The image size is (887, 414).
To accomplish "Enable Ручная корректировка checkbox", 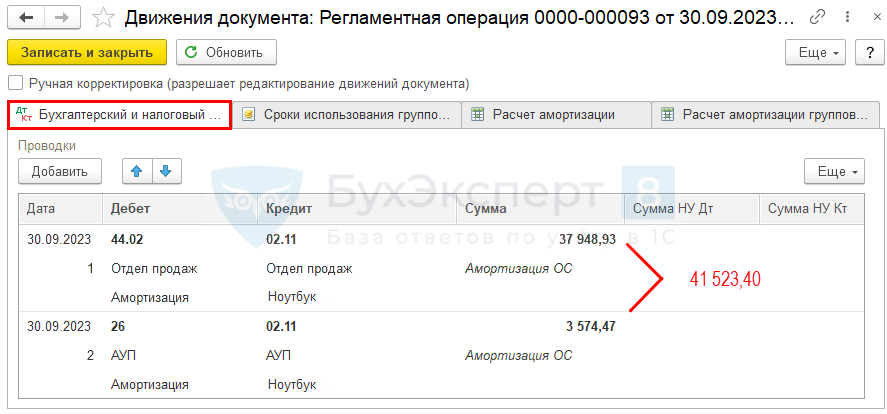I will [16, 84].
